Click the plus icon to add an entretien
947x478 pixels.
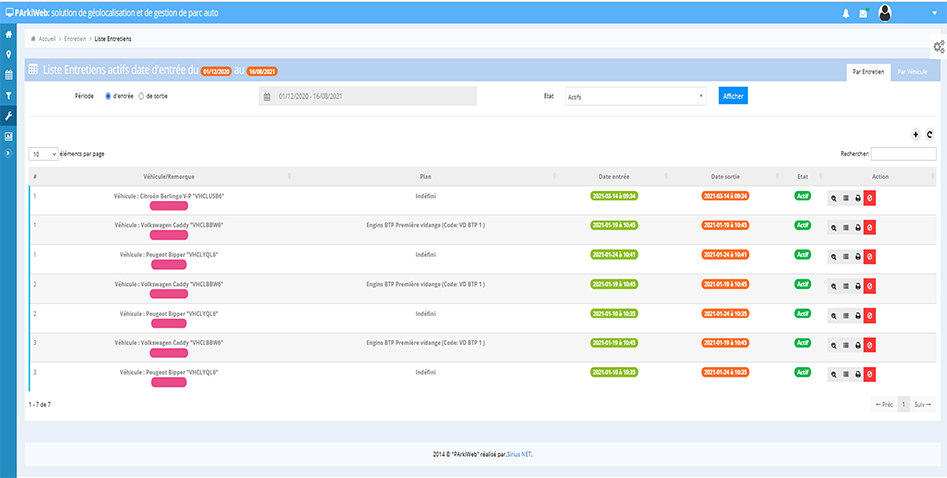coord(915,134)
